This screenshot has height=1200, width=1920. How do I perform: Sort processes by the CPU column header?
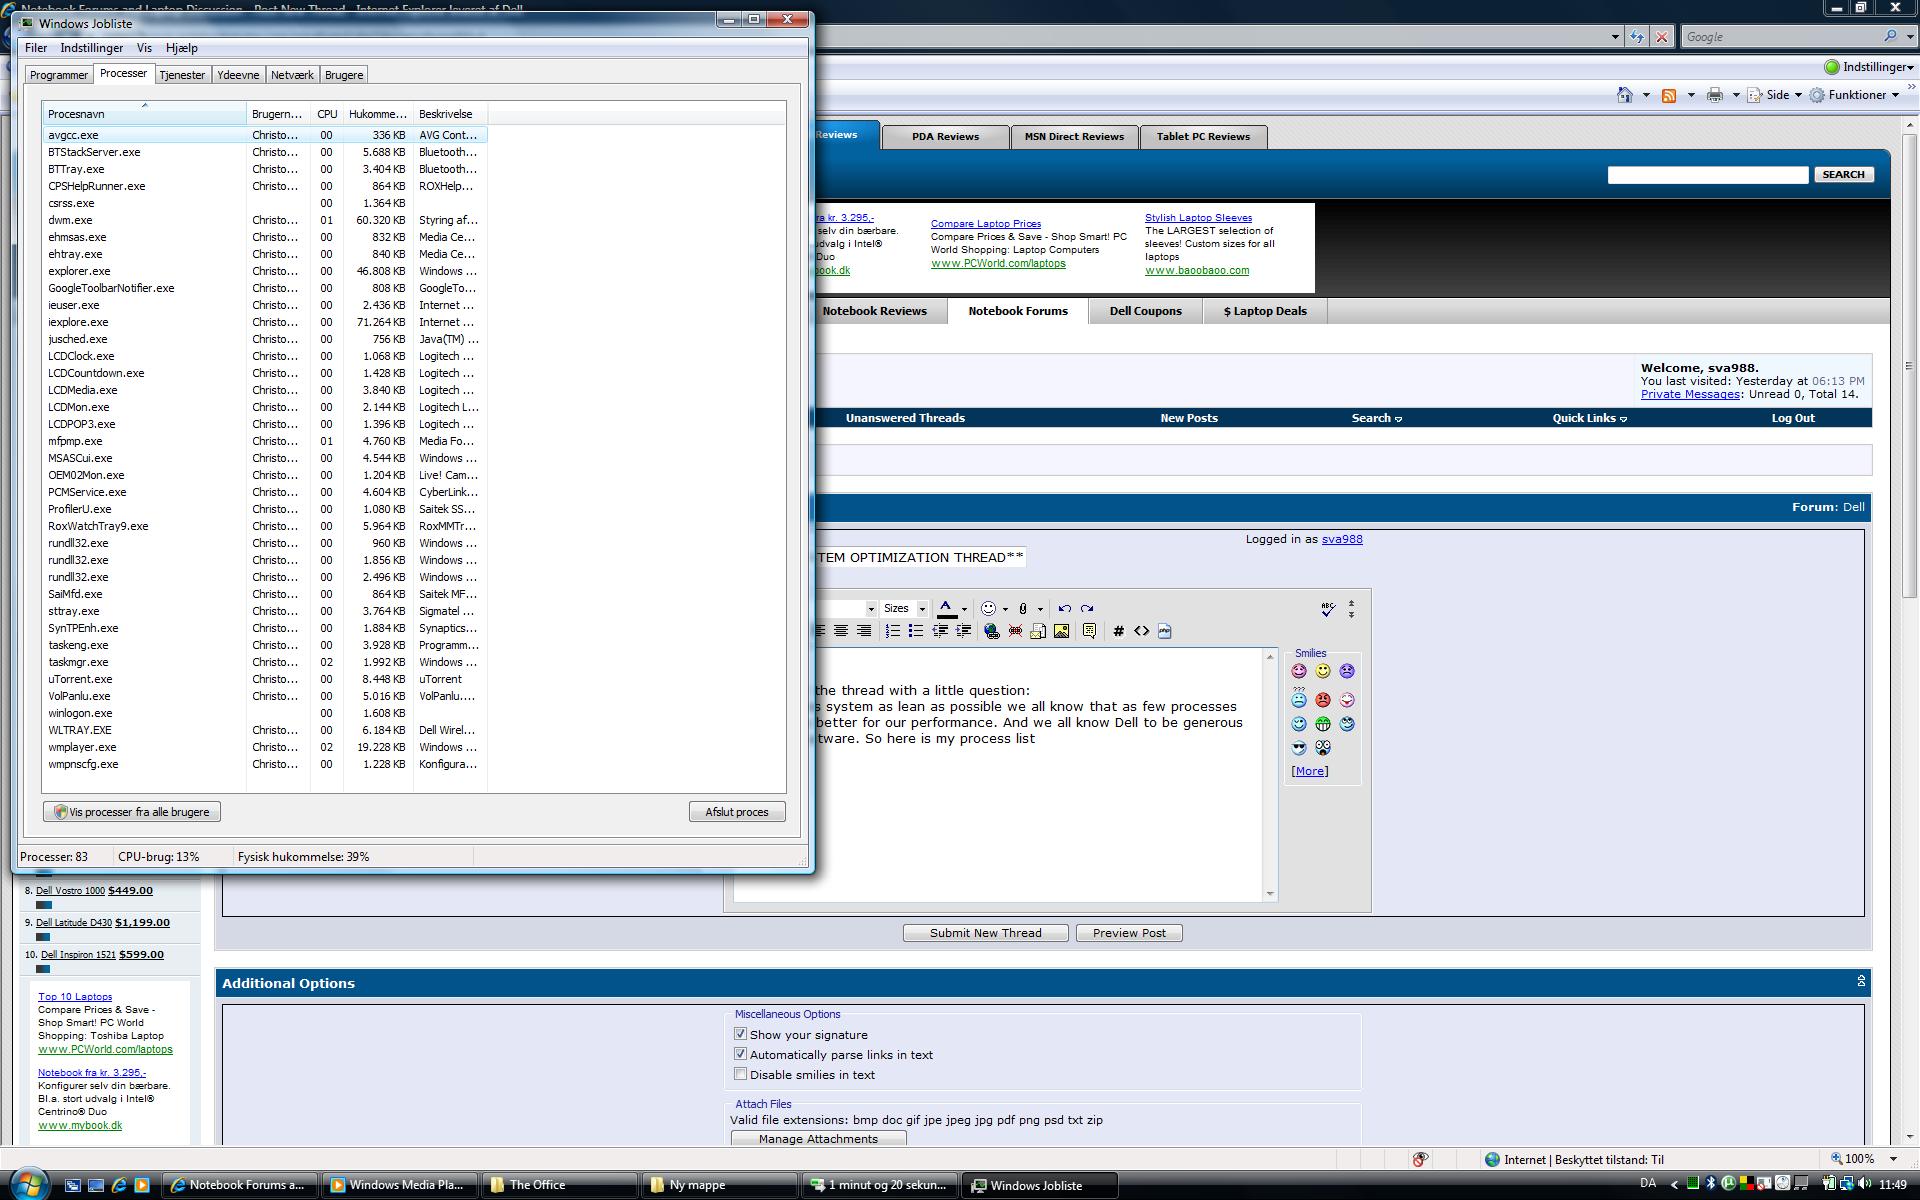tap(327, 114)
